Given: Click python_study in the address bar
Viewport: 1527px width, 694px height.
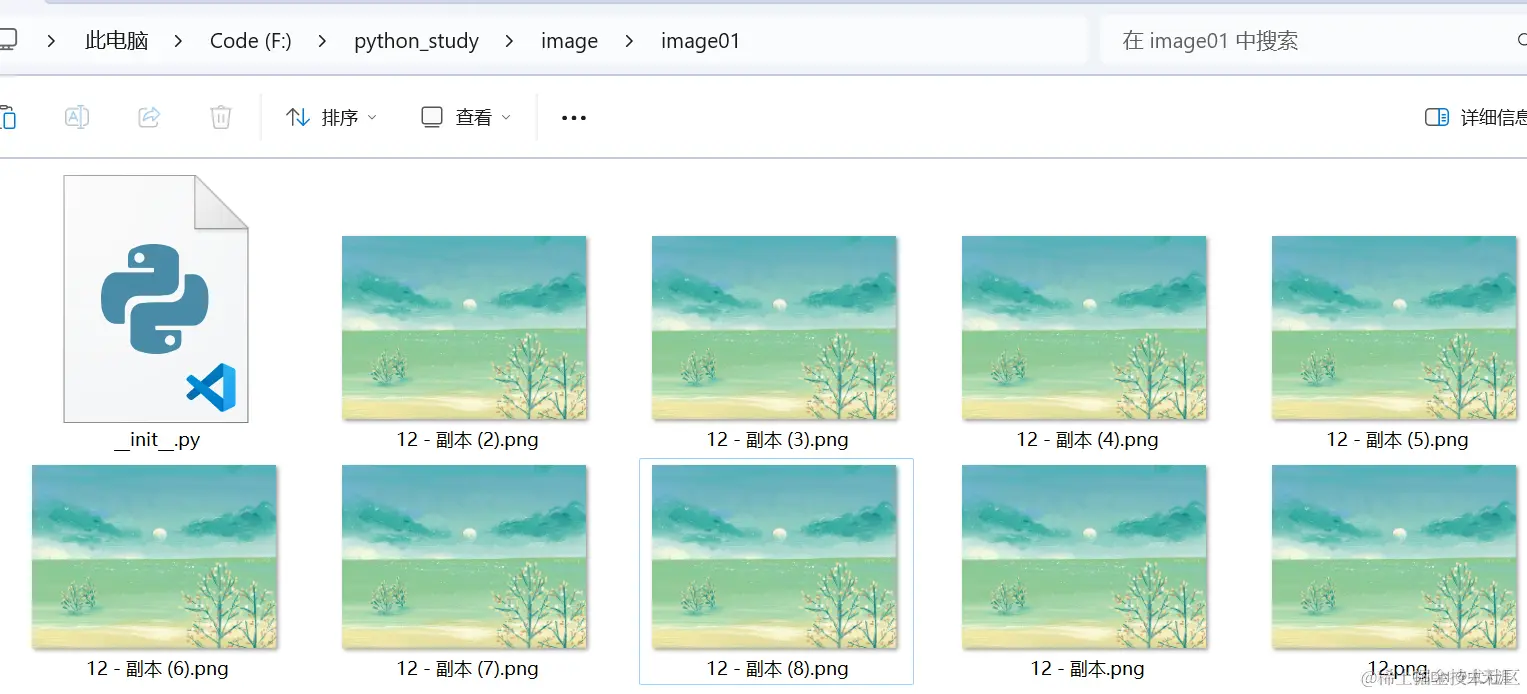Looking at the screenshot, I should tap(416, 41).
